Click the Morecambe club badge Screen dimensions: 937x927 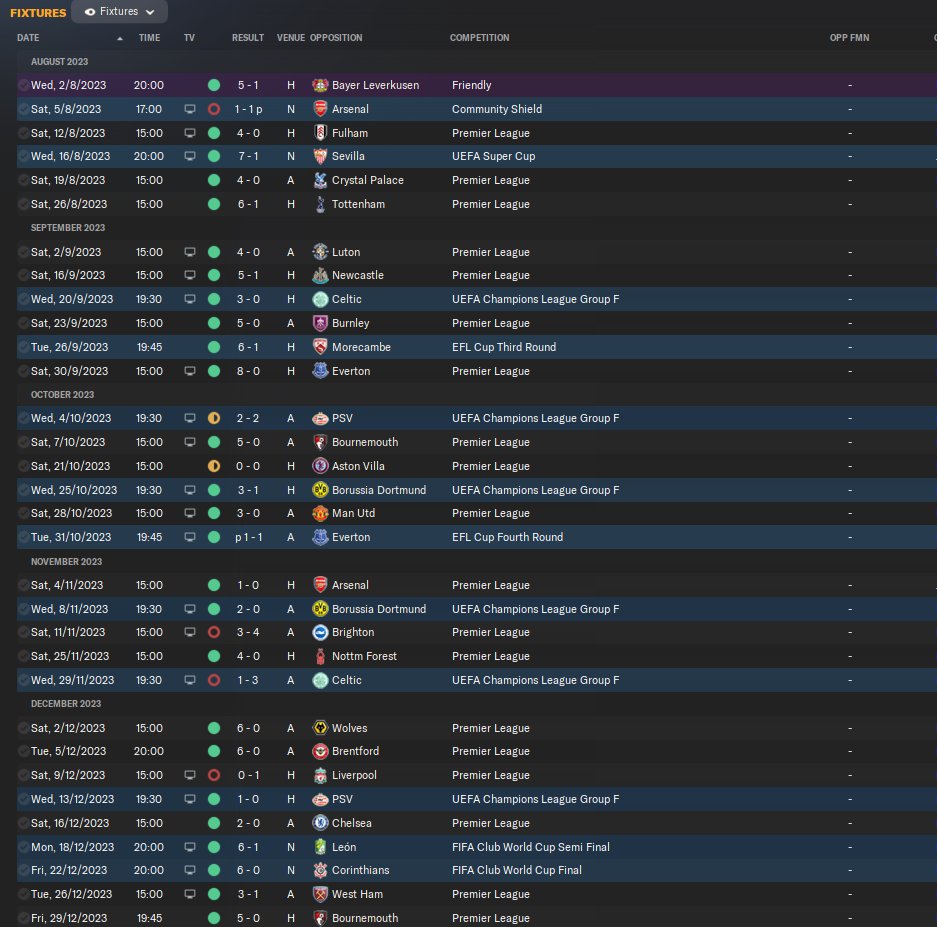320,347
